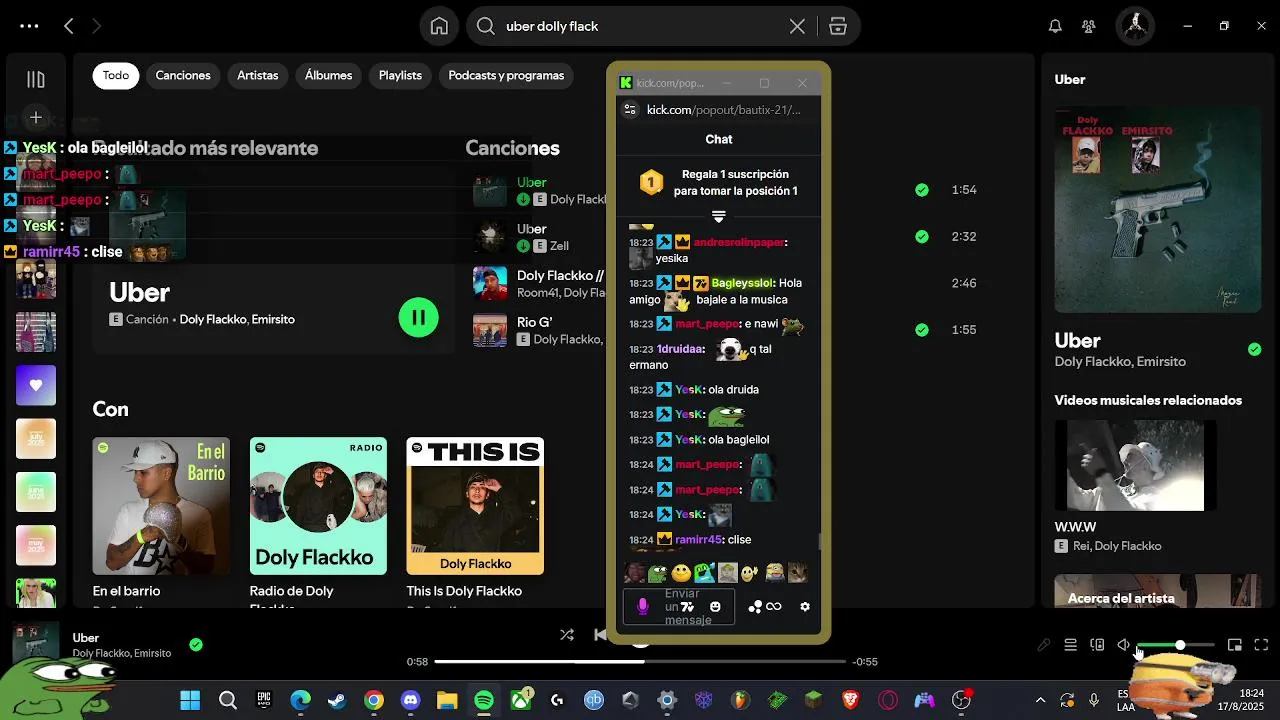Open the Kick chat settings gear
The width and height of the screenshot is (1280, 720).
click(x=805, y=606)
